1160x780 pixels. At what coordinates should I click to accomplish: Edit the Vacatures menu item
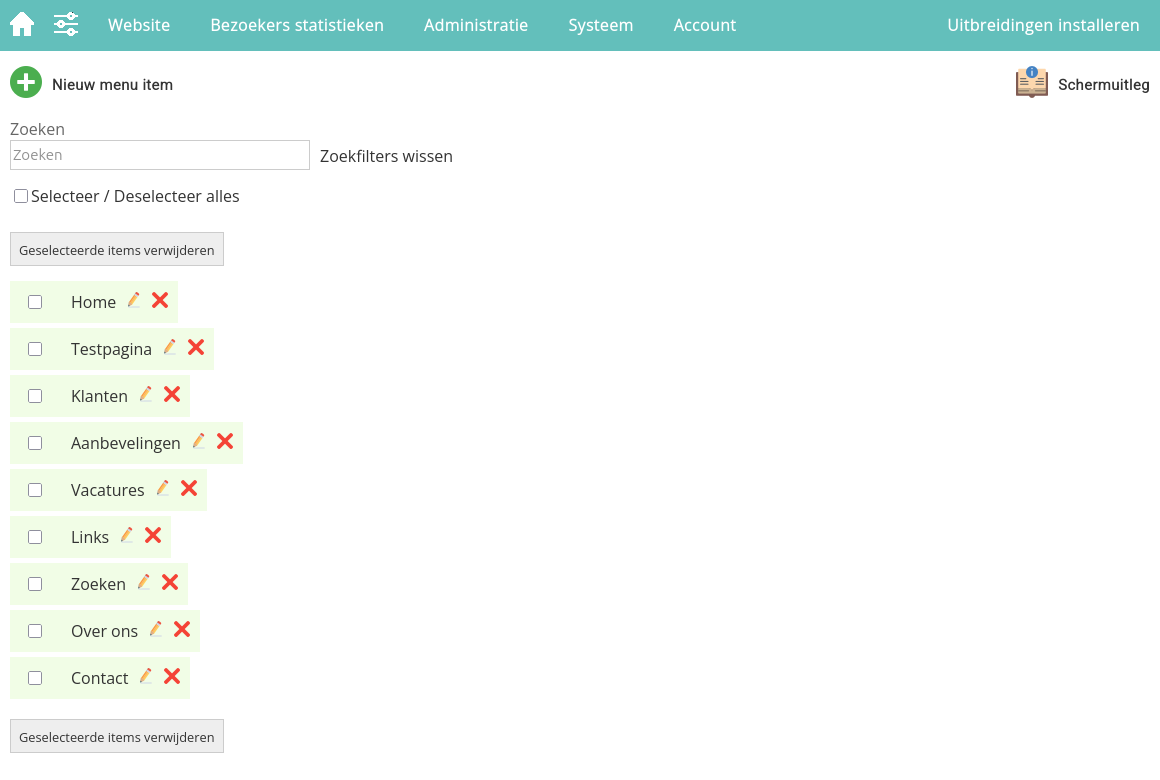tap(163, 488)
